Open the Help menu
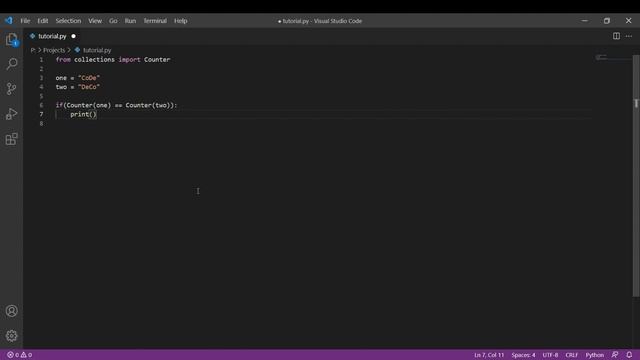640x360 pixels. click(180, 21)
